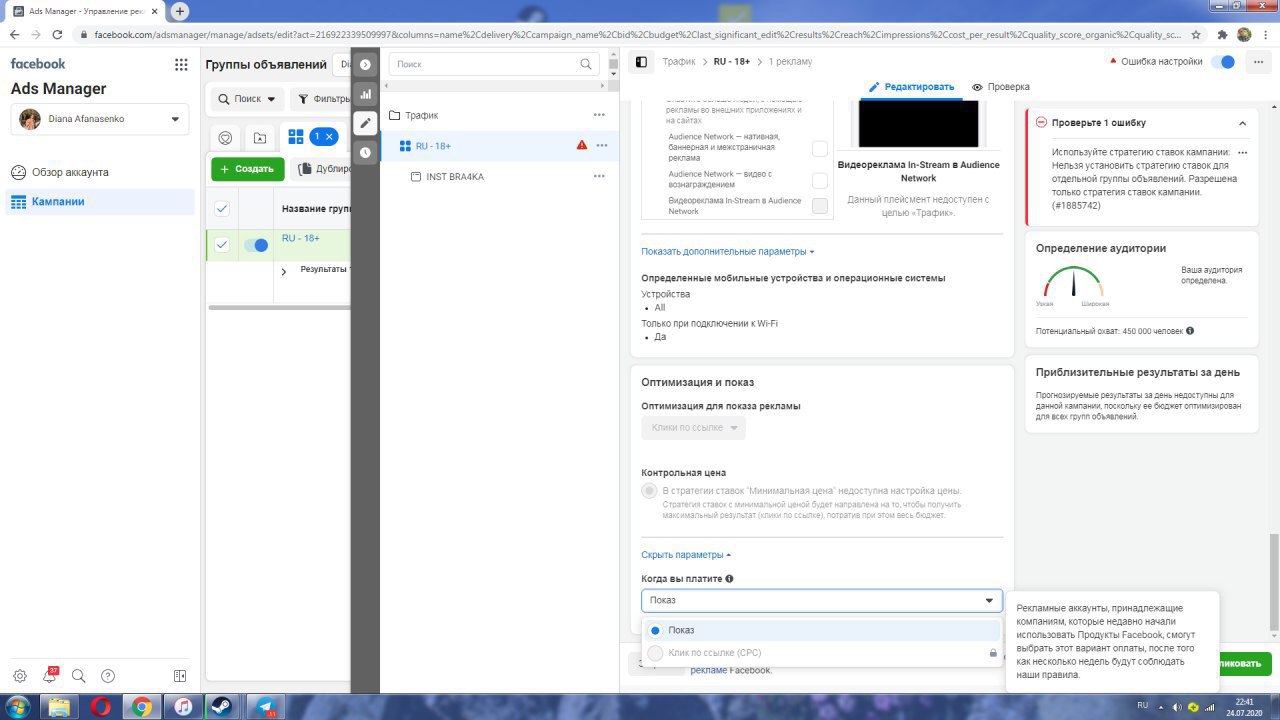The height and width of the screenshot is (720, 1280).
Task: Open the notifications bell
Action: [x=49, y=676]
